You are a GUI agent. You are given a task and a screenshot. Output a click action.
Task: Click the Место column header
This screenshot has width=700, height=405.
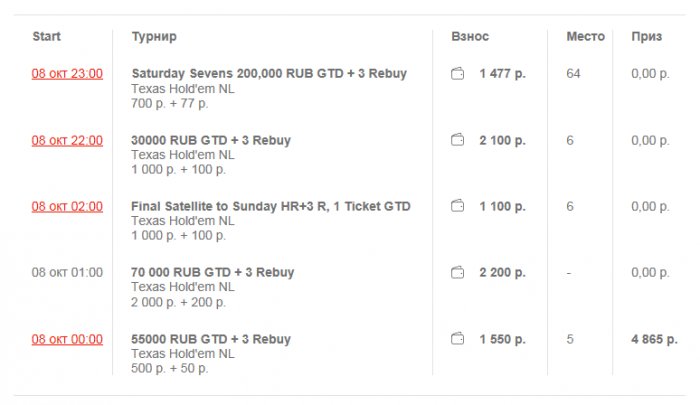(x=585, y=37)
